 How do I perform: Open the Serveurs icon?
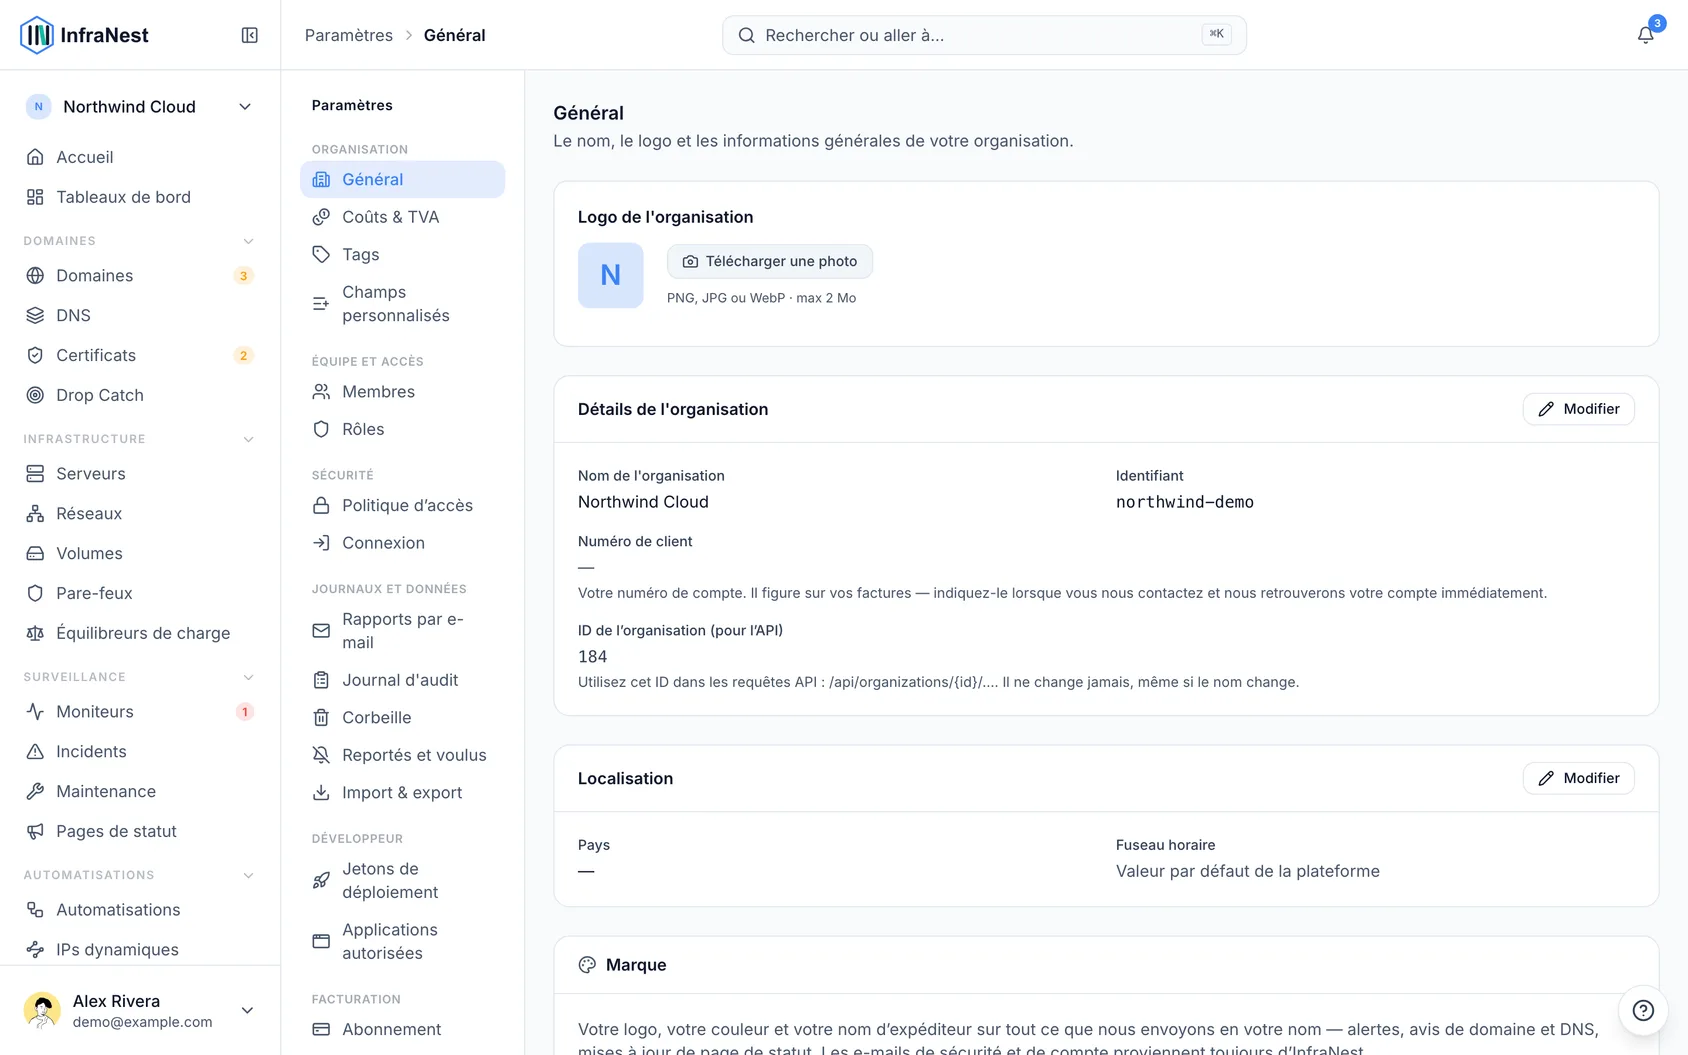point(35,474)
